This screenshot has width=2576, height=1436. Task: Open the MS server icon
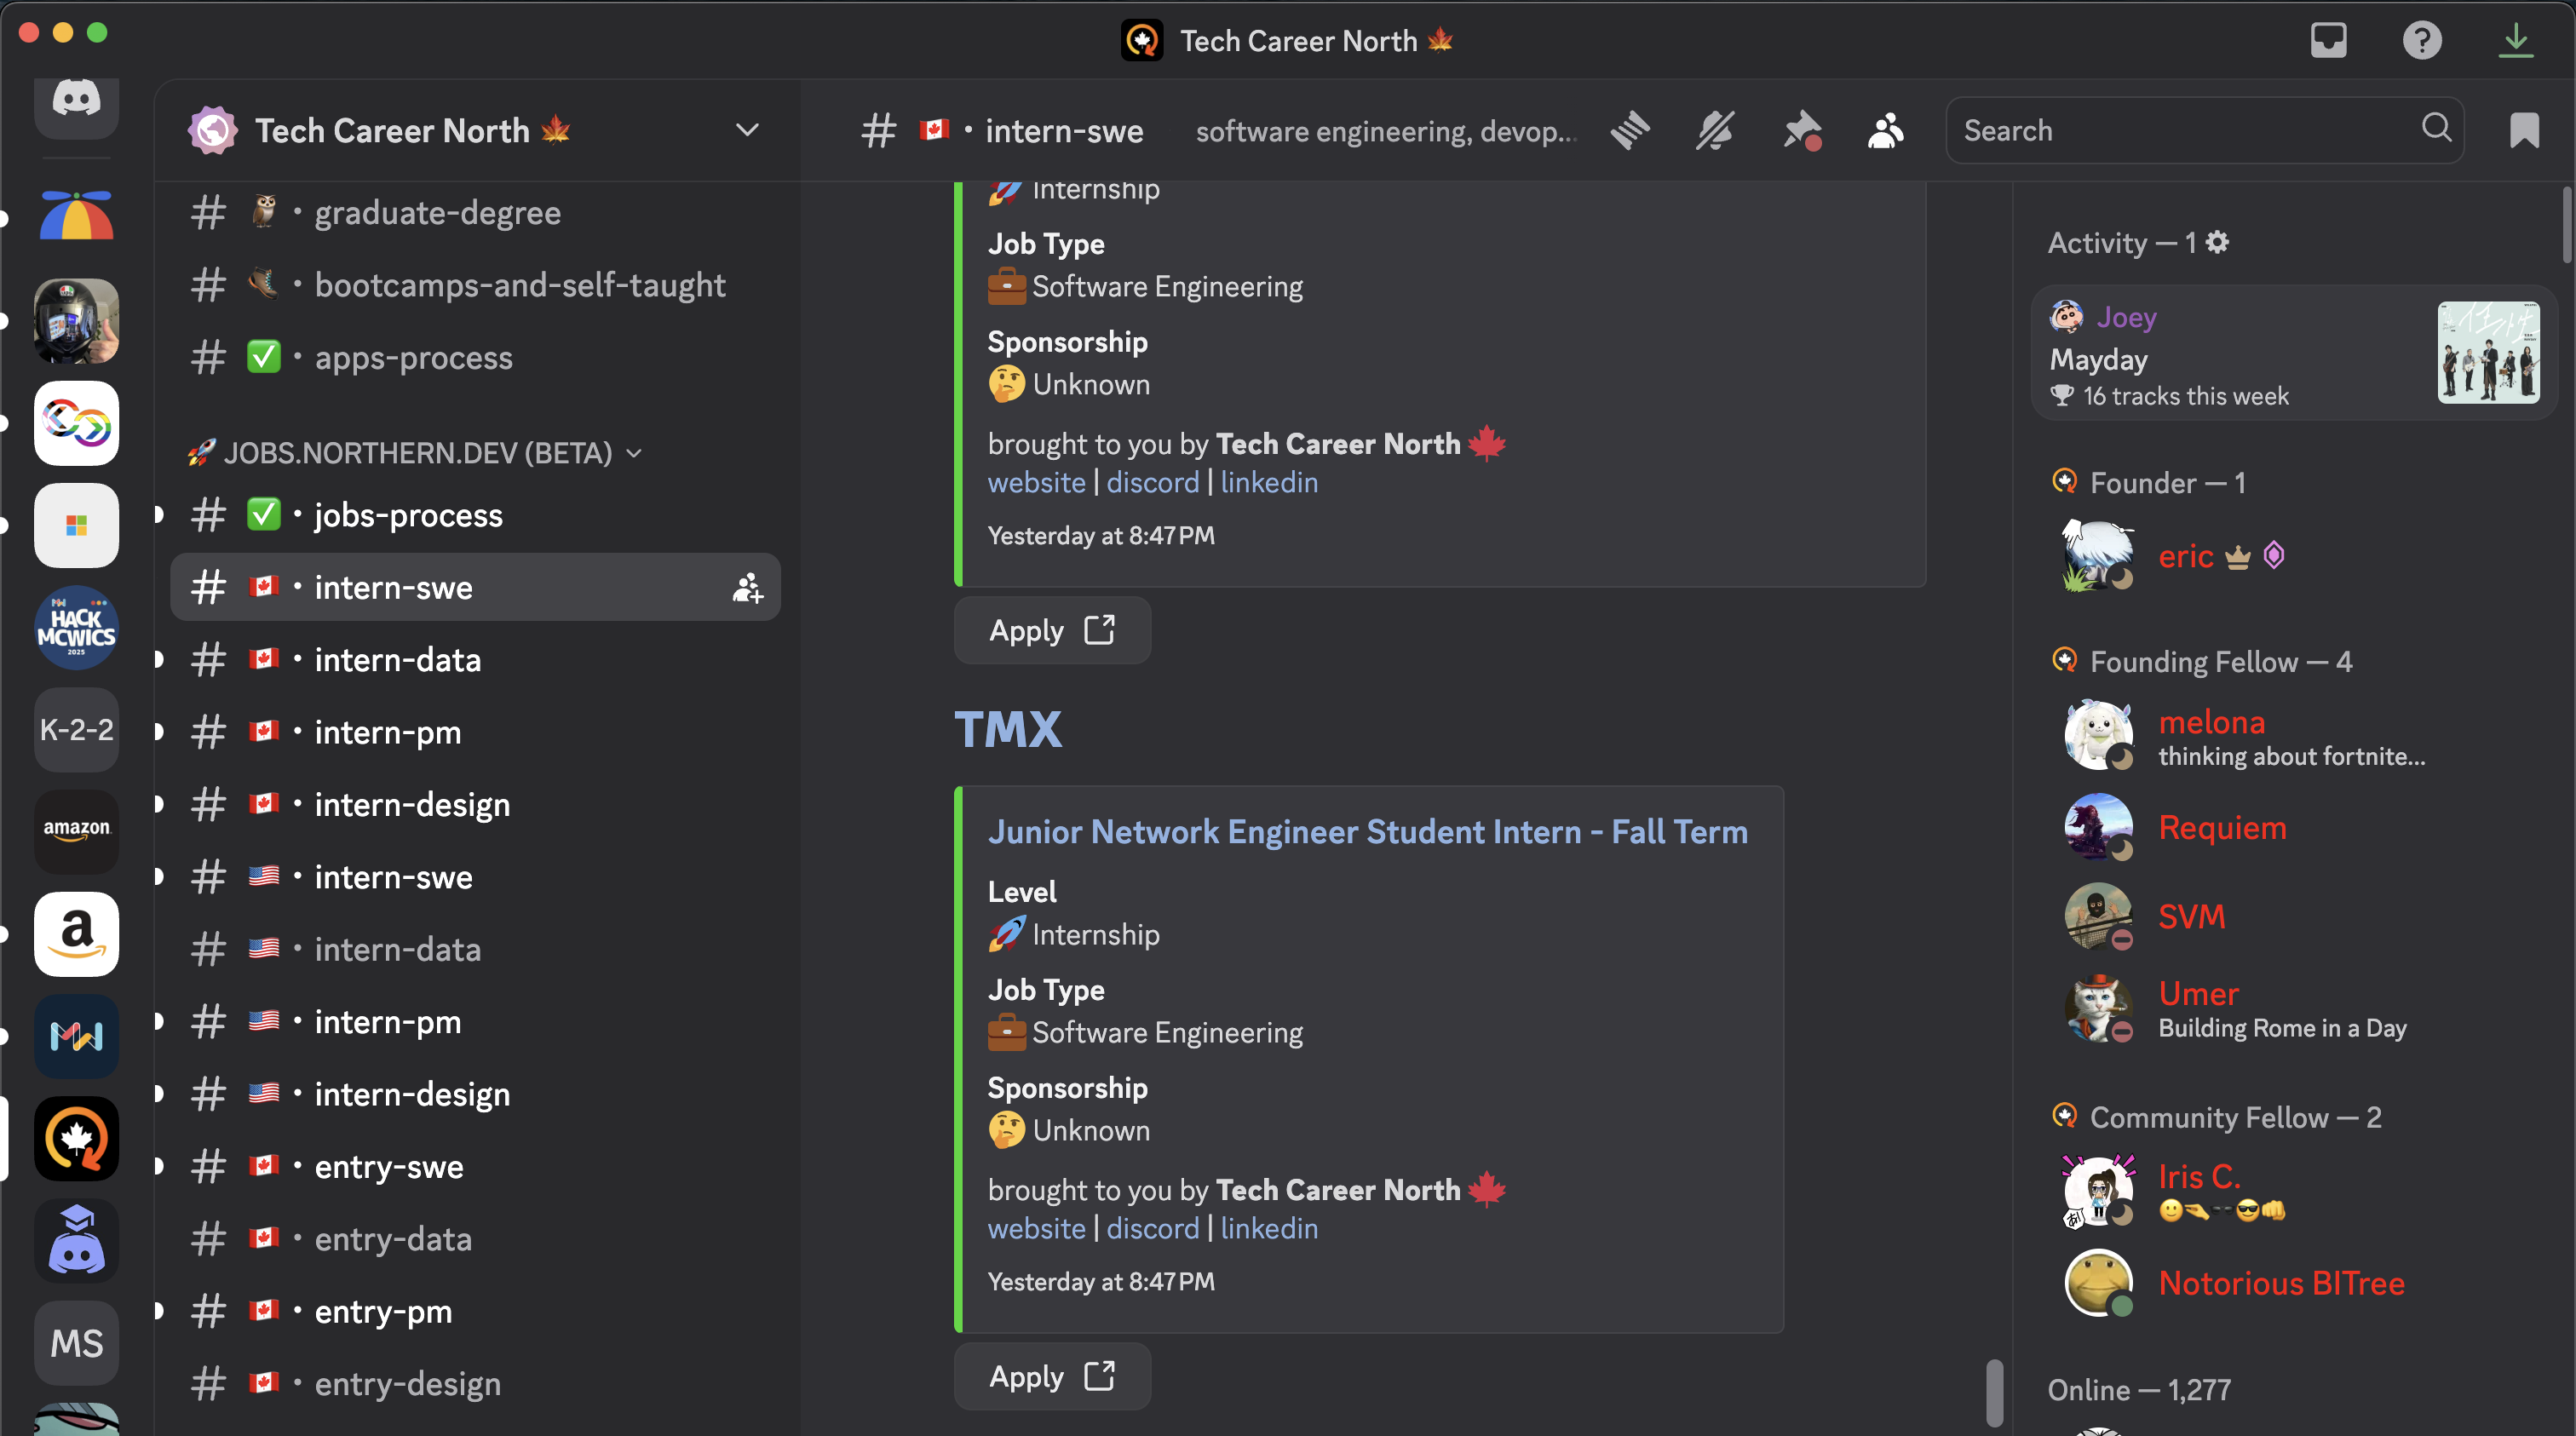(x=76, y=1343)
